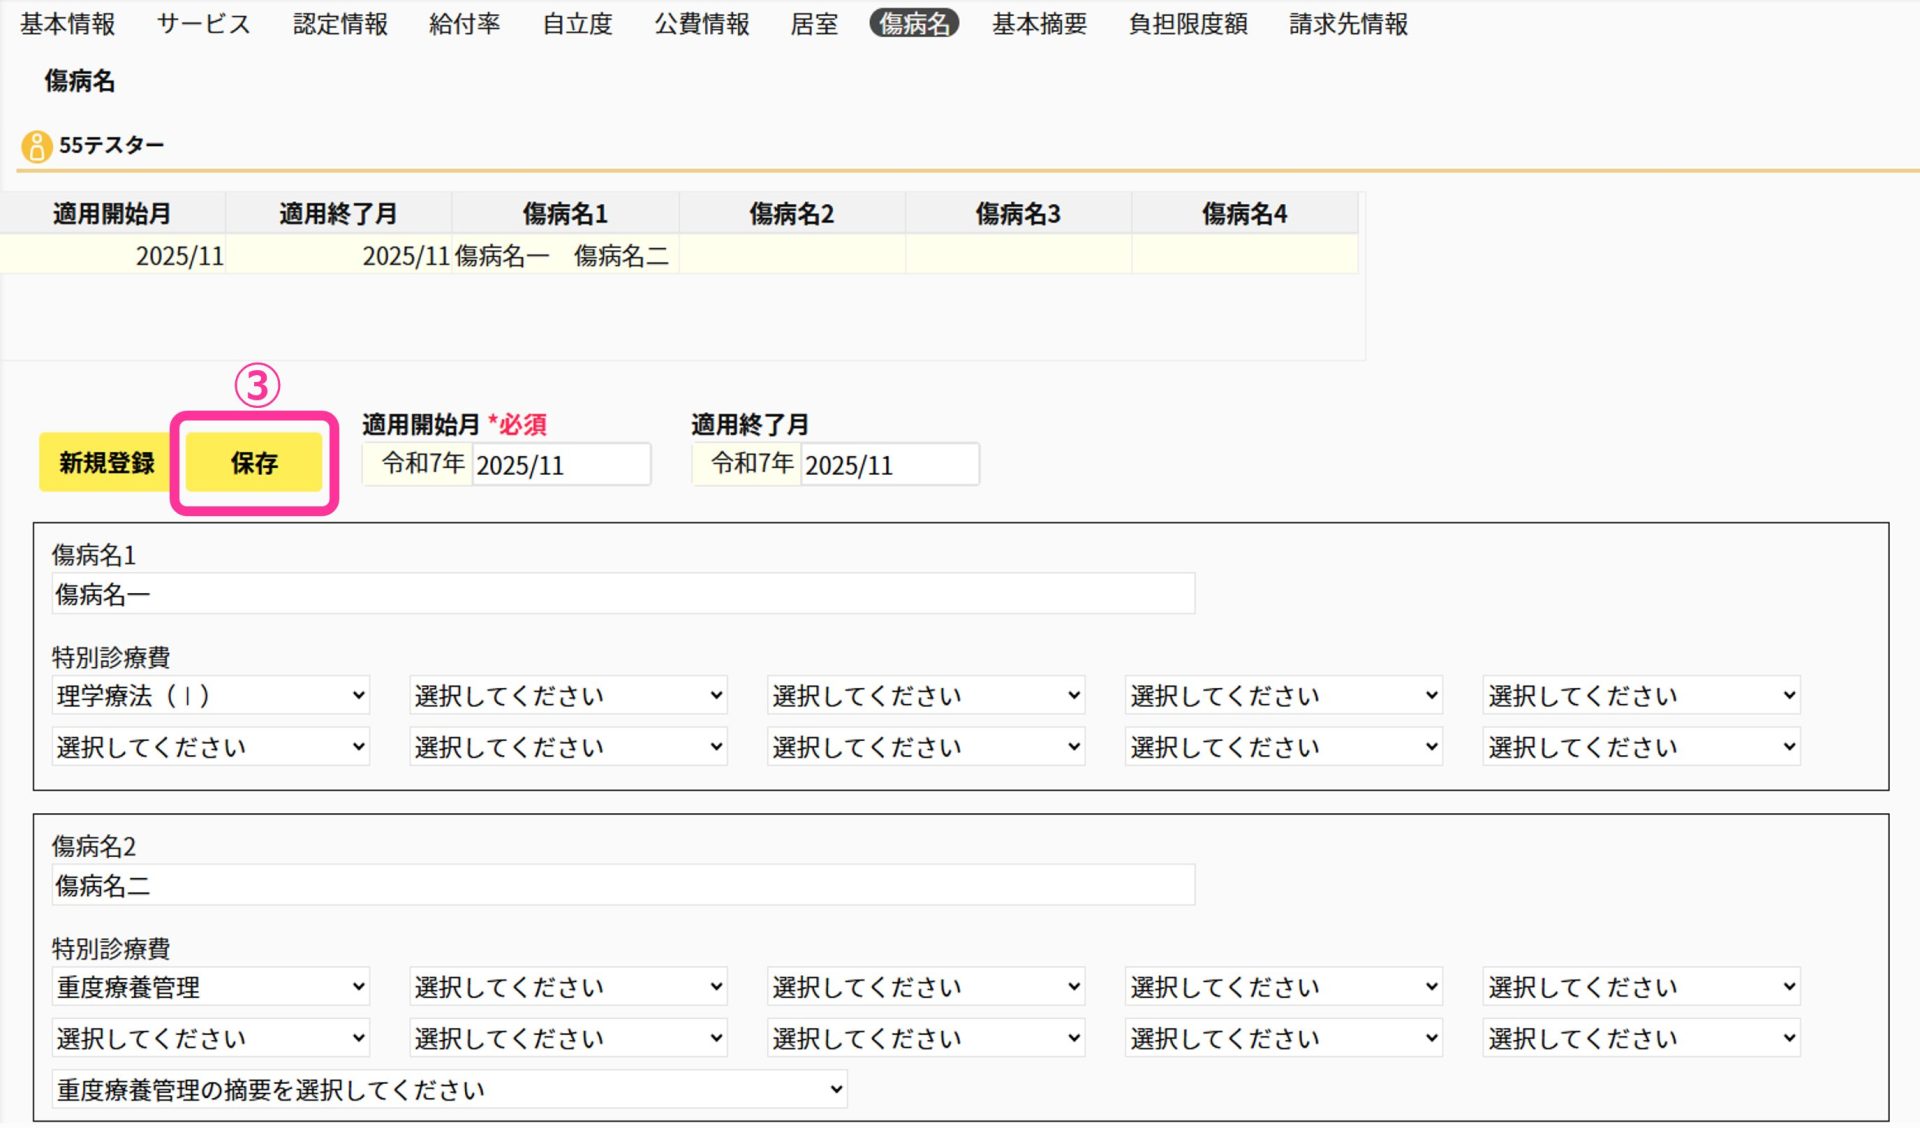Viewport: 1920px width, 1128px height.
Task: Open the 基本情報 tab
Action: pyautogui.click(x=68, y=24)
